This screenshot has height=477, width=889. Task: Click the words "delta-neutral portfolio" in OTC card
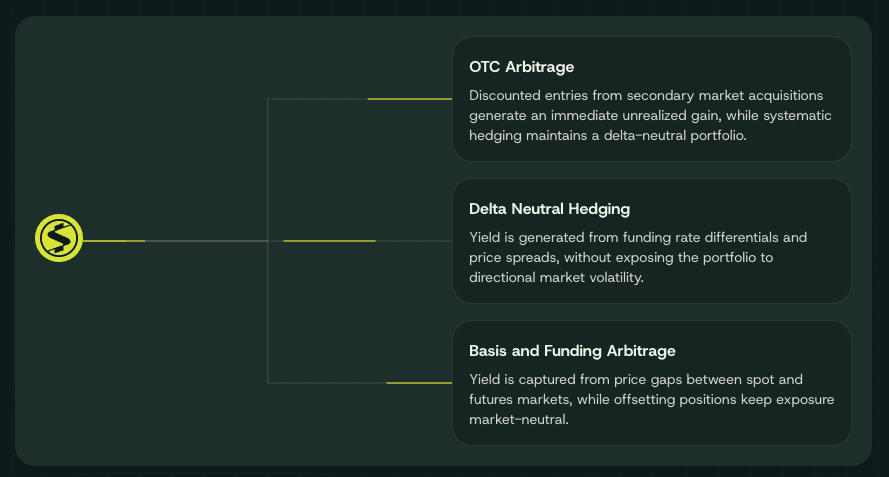(673, 136)
